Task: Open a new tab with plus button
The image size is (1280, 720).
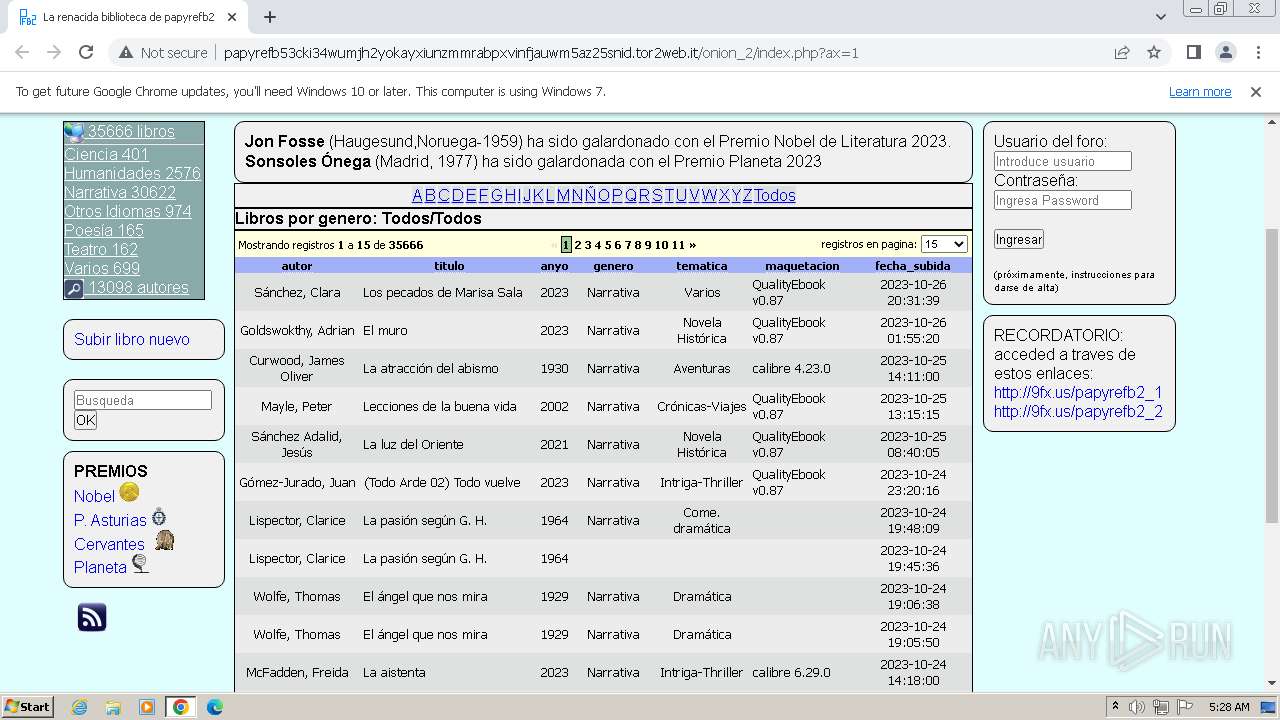Action: tap(270, 17)
